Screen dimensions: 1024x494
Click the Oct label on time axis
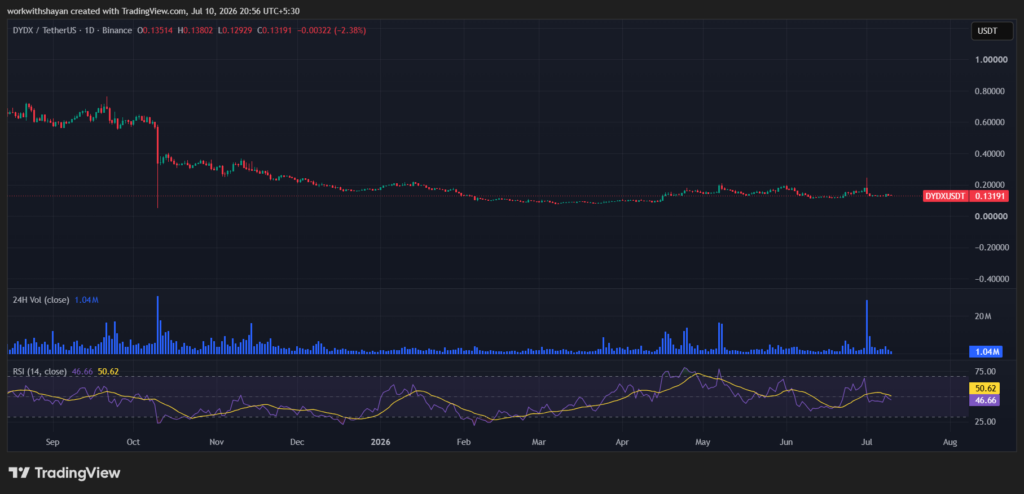133,442
